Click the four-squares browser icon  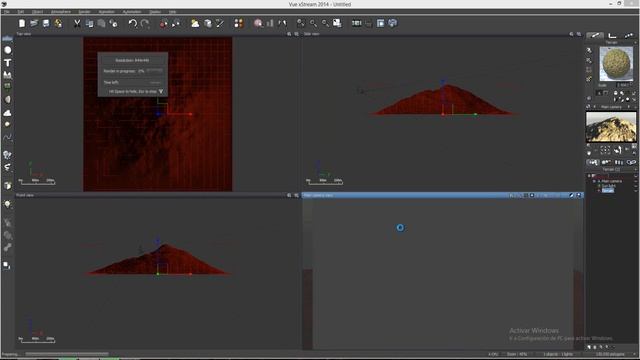coord(239,23)
